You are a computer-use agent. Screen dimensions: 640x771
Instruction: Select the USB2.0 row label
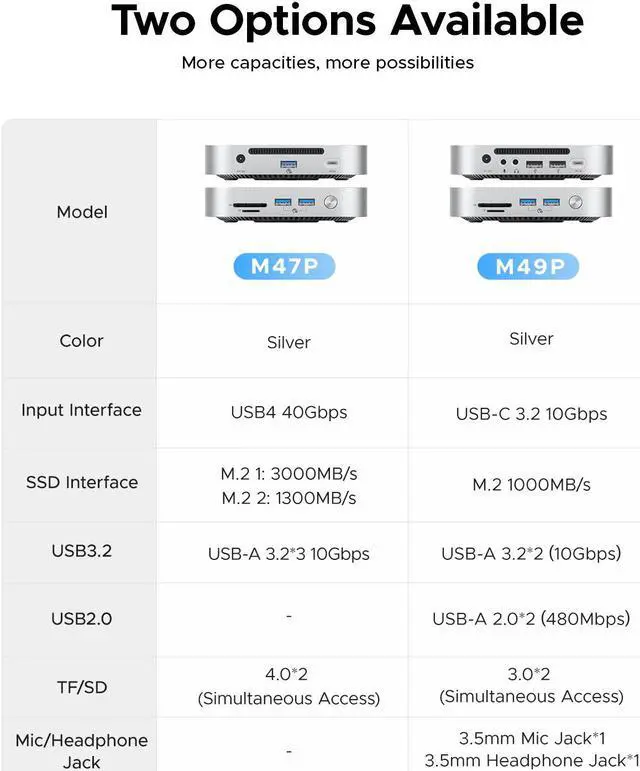[82, 619]
